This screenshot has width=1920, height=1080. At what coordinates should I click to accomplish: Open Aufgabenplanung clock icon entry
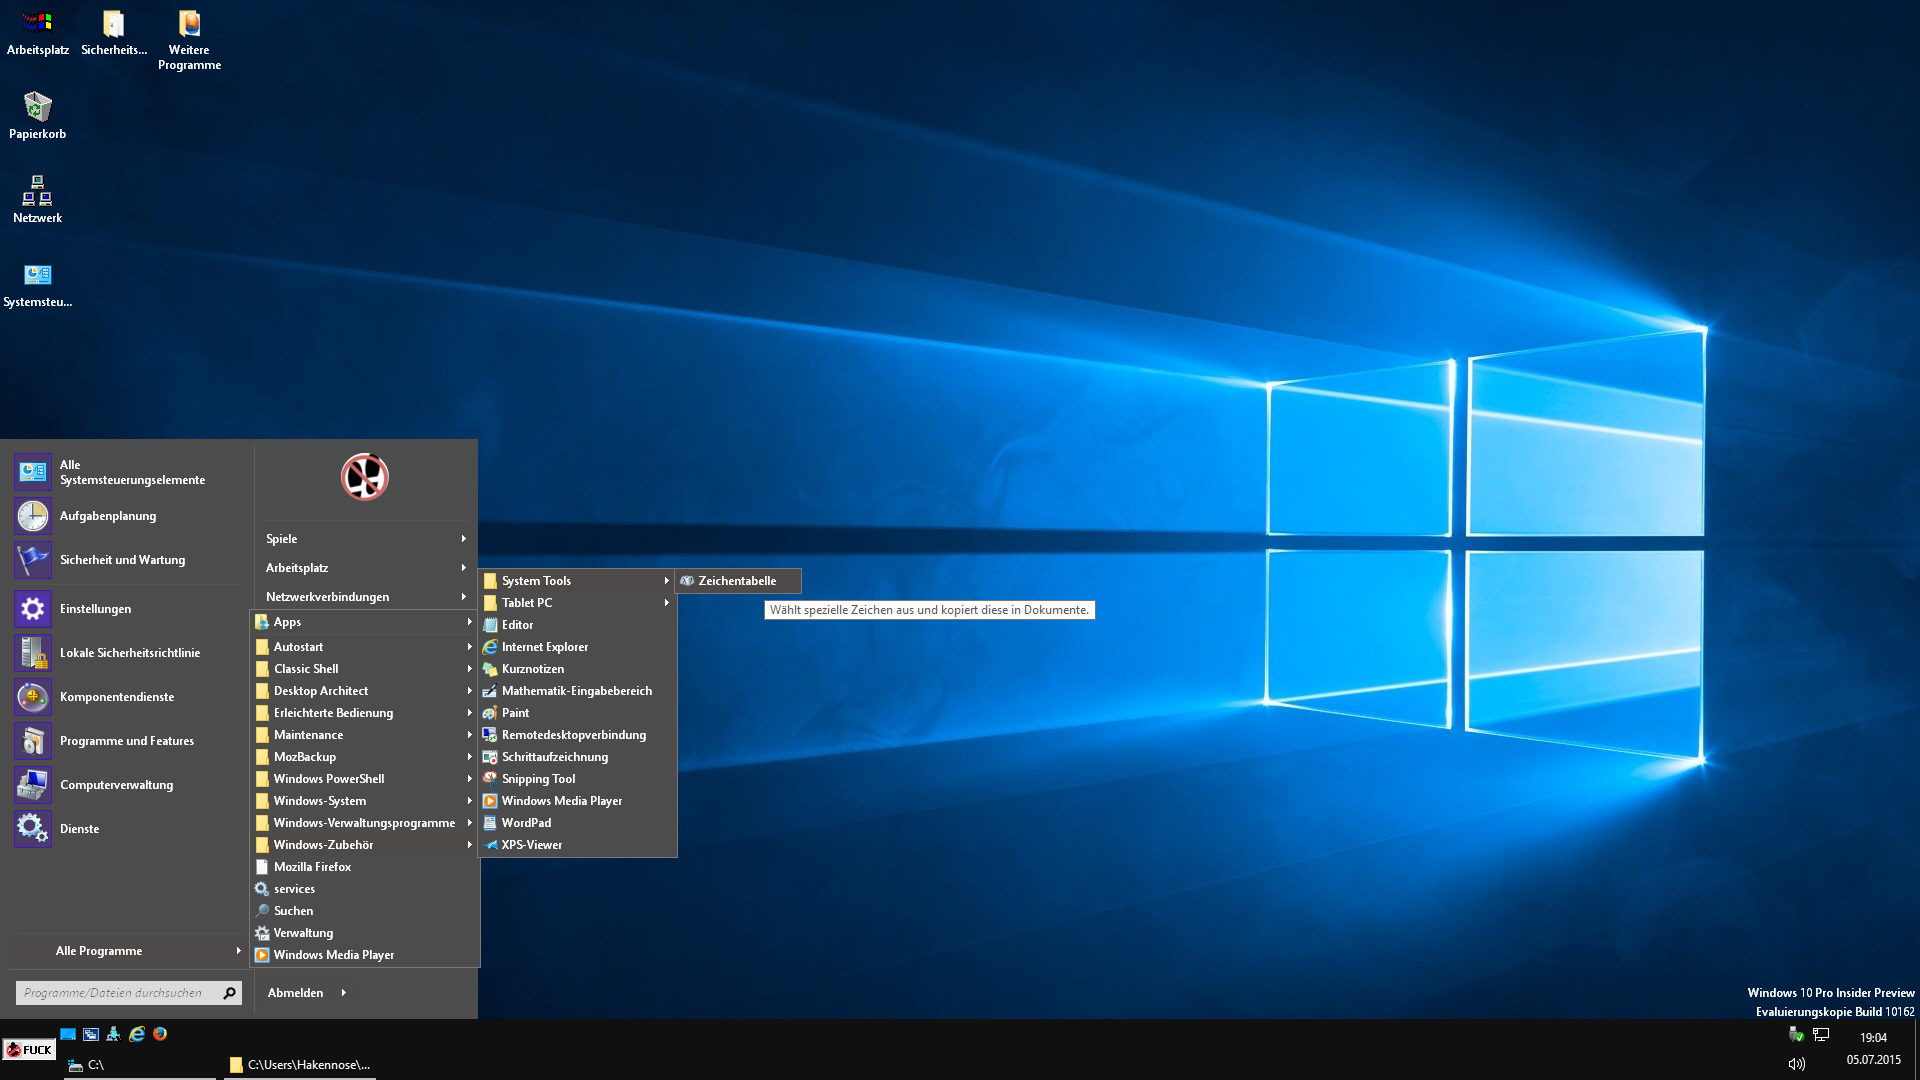click(32, 516)
